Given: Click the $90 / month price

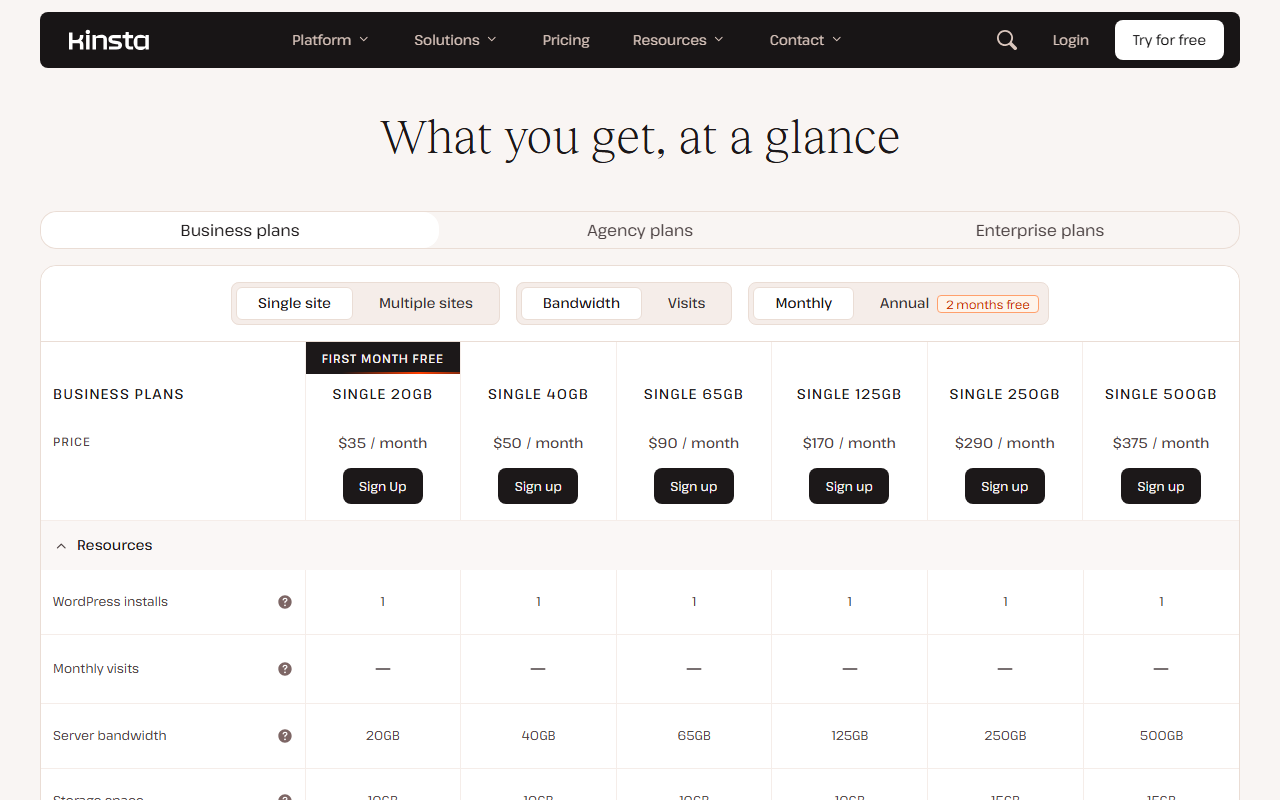Looking at the screenshot, I should (x=694, y=443).
